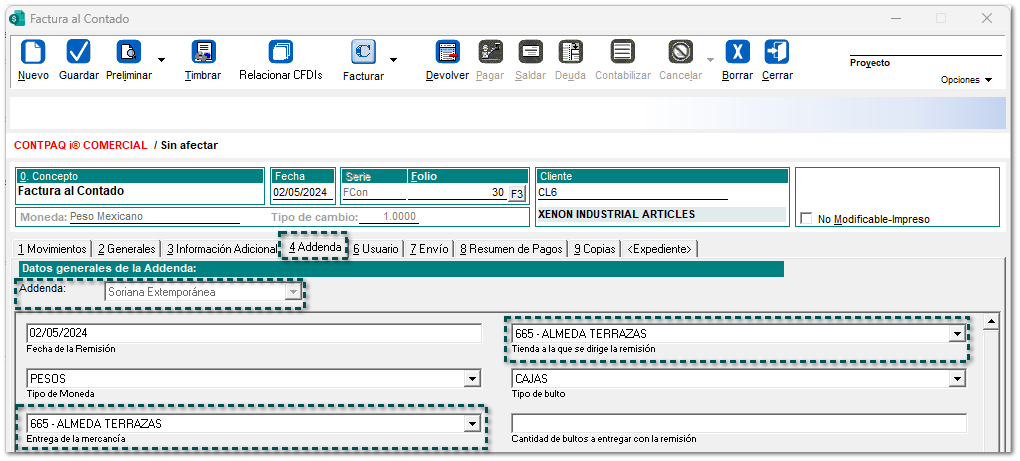Click the Relacionar CFDIs icon
Image resolution: width=1020 pixels, height=461 pixels.
pos(280,52)
